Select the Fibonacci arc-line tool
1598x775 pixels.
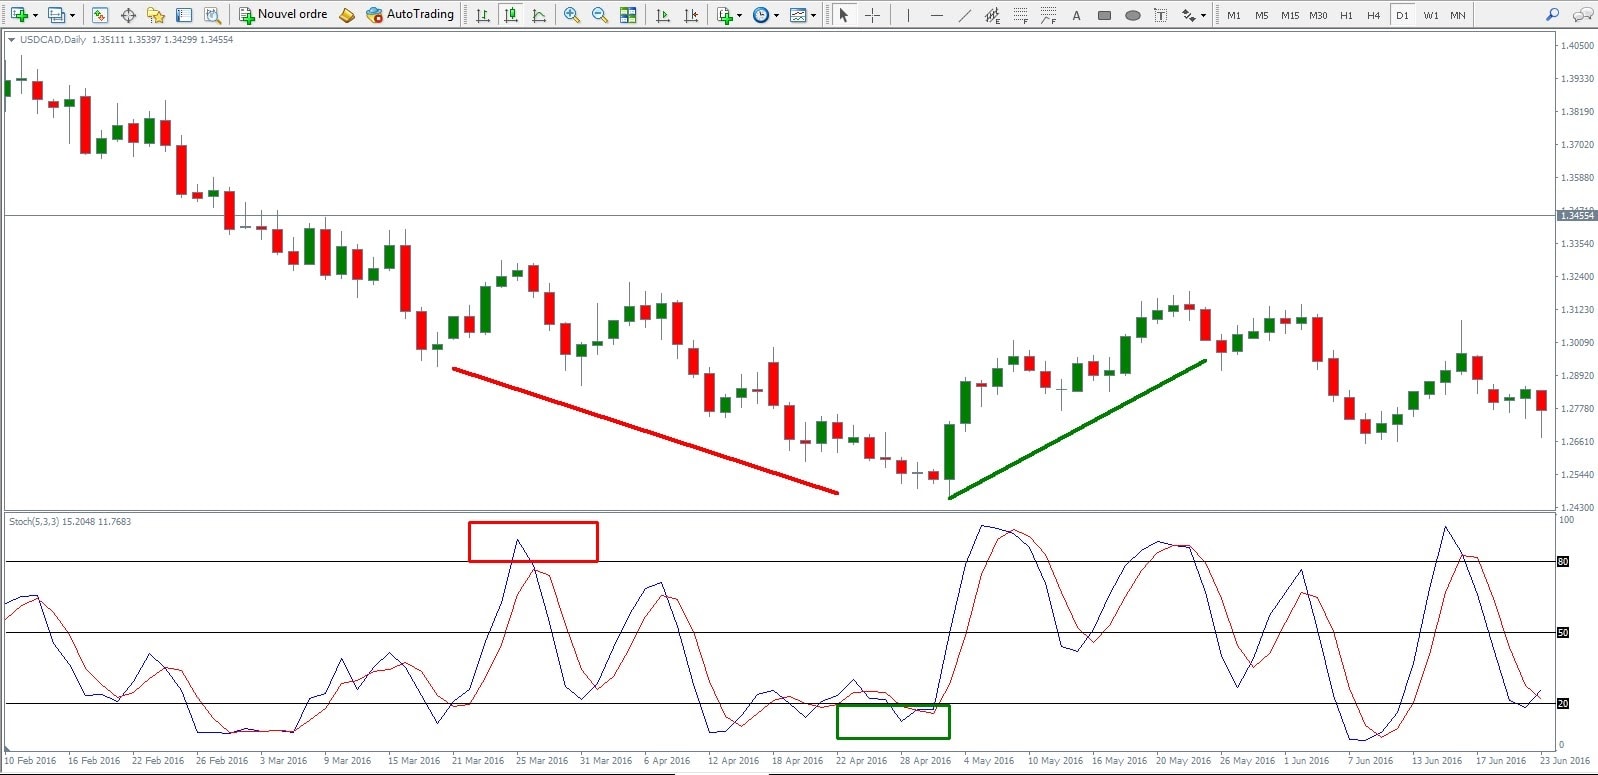click(x=1048, y=15)
